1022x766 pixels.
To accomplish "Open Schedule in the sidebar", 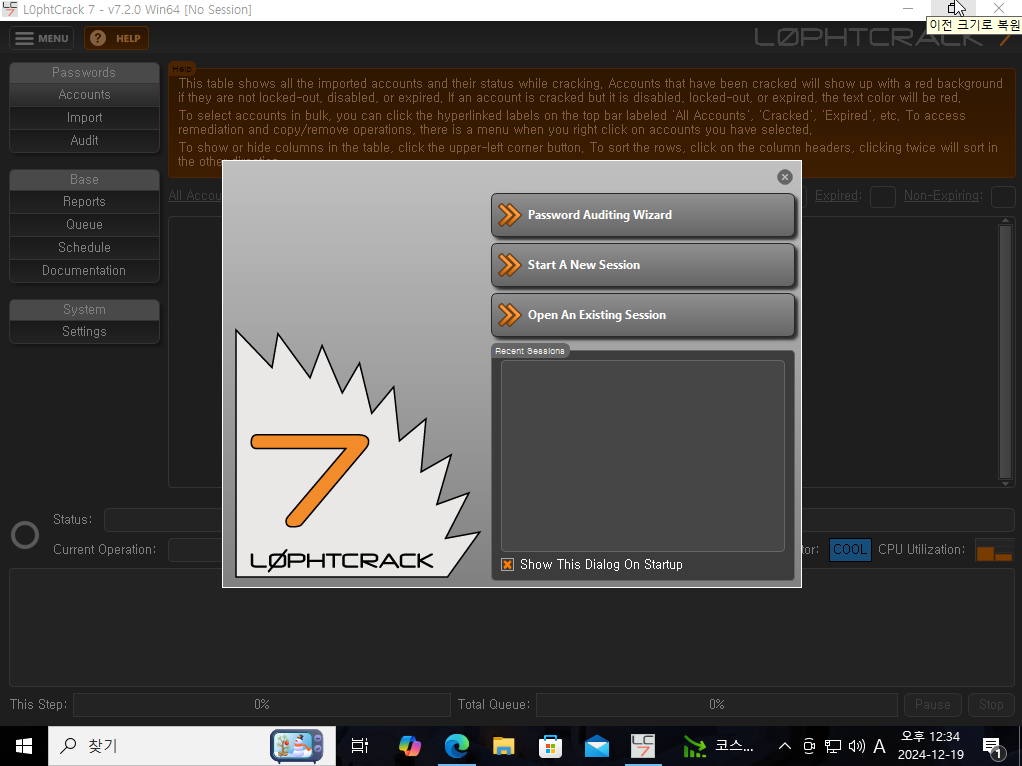I will pyautogui.click(x=84, y=247).
